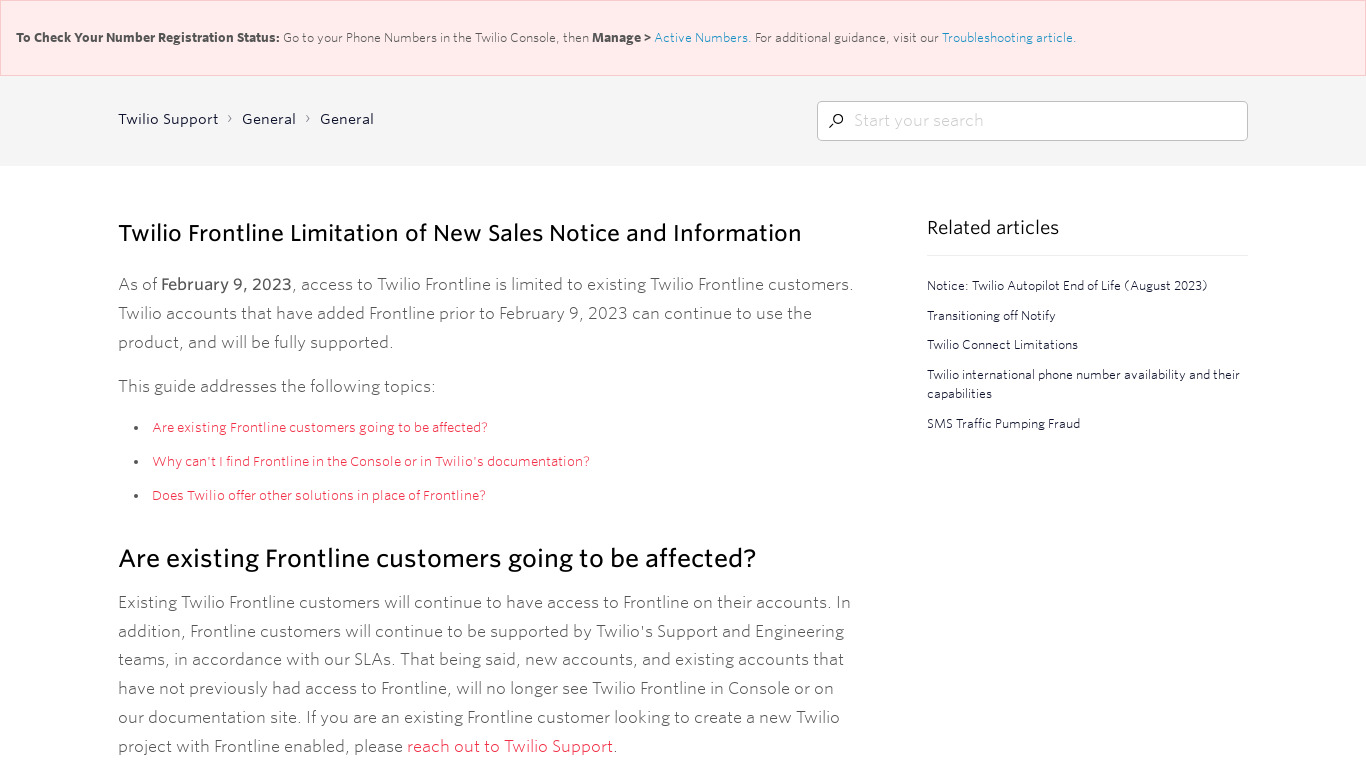Open 'SMS Traffic Pumping Fraud' article

1003,424
